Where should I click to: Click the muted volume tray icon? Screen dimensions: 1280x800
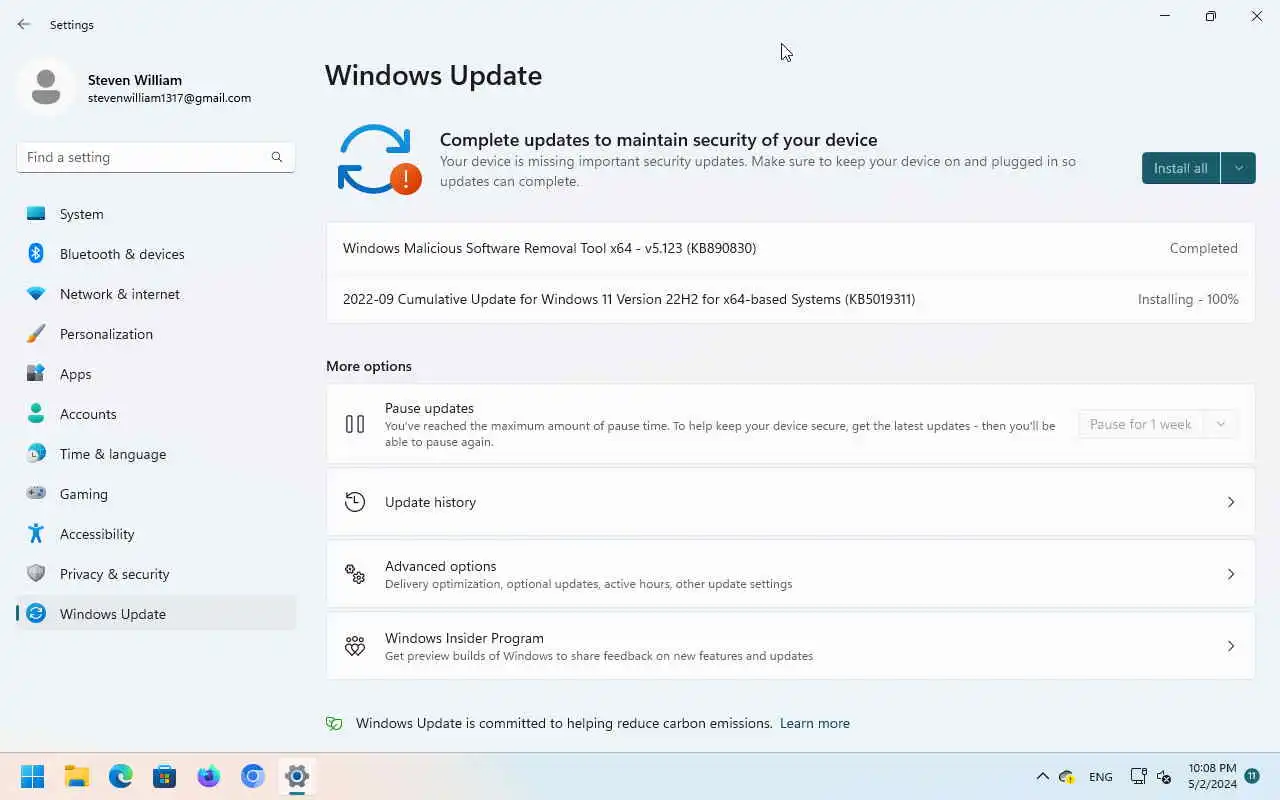(1164, 776)
